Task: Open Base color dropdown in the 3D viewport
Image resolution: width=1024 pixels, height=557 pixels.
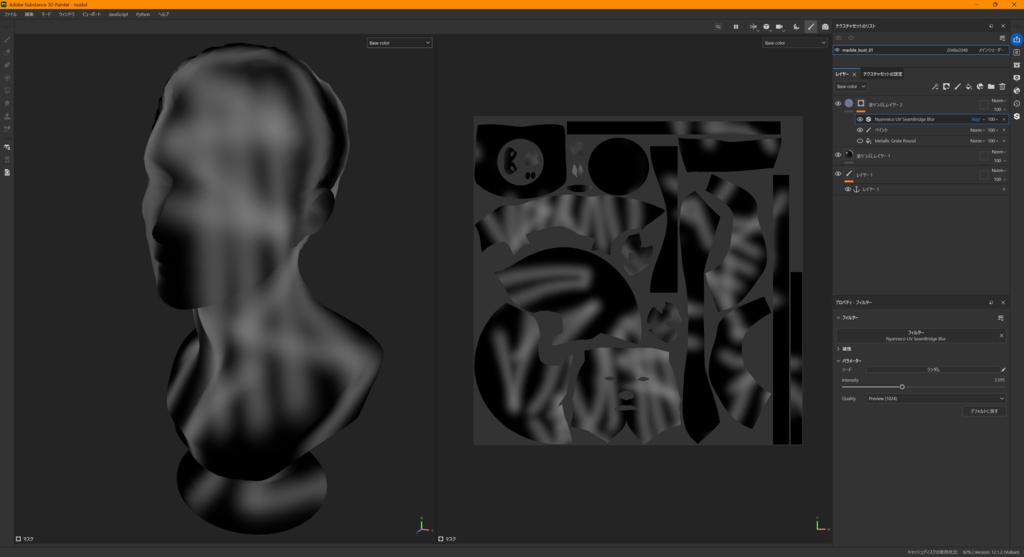Action: click(399, 42)
